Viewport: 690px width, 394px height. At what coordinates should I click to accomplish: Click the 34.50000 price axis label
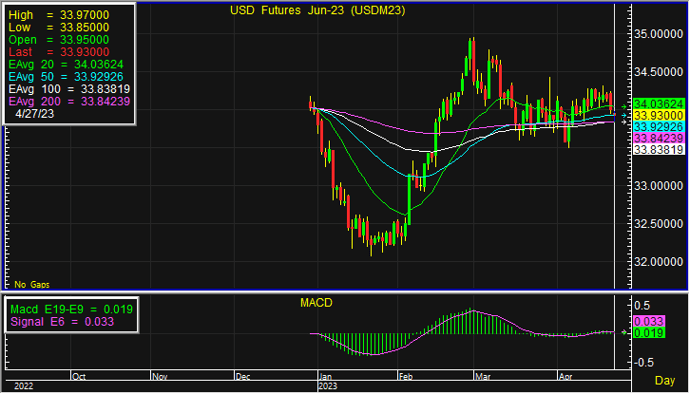pyautogui.click(x=659, y=72)
